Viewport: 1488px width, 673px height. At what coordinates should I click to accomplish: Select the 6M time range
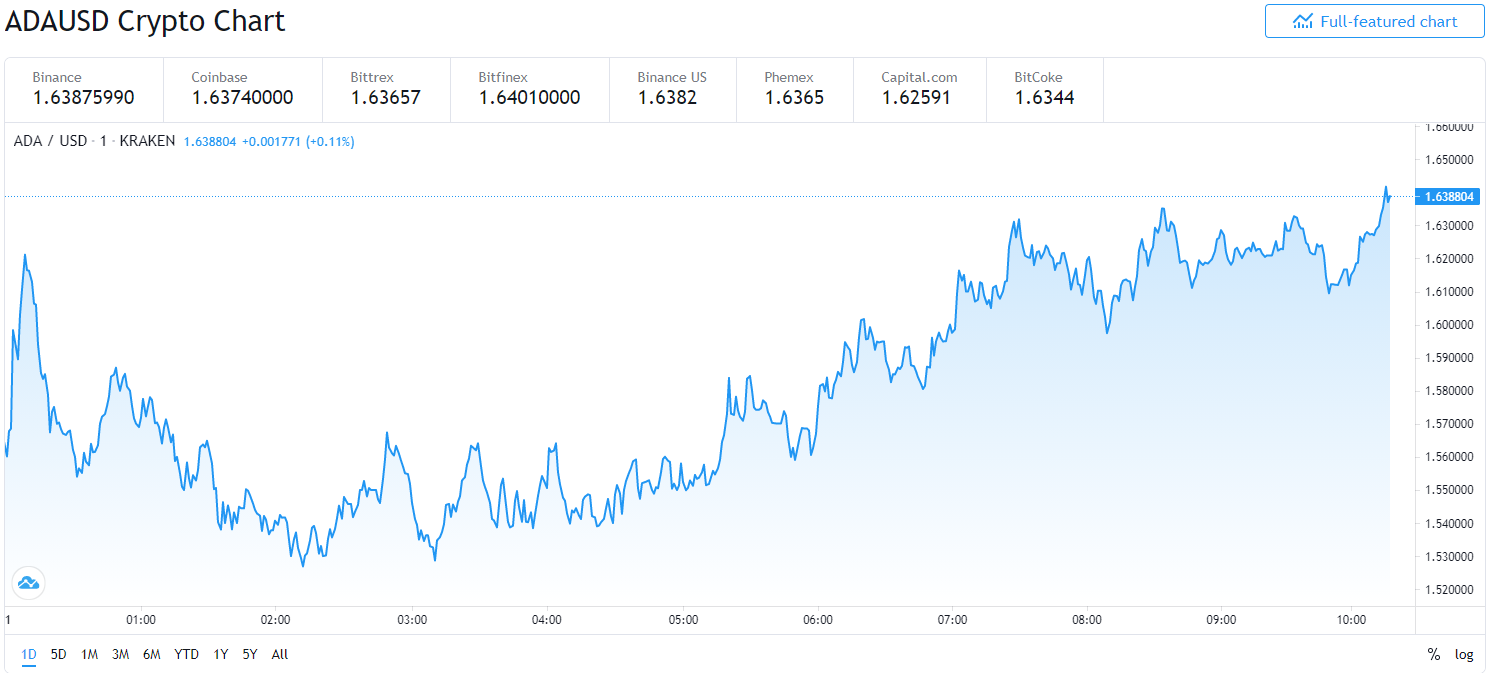click(x=151, y=654)
